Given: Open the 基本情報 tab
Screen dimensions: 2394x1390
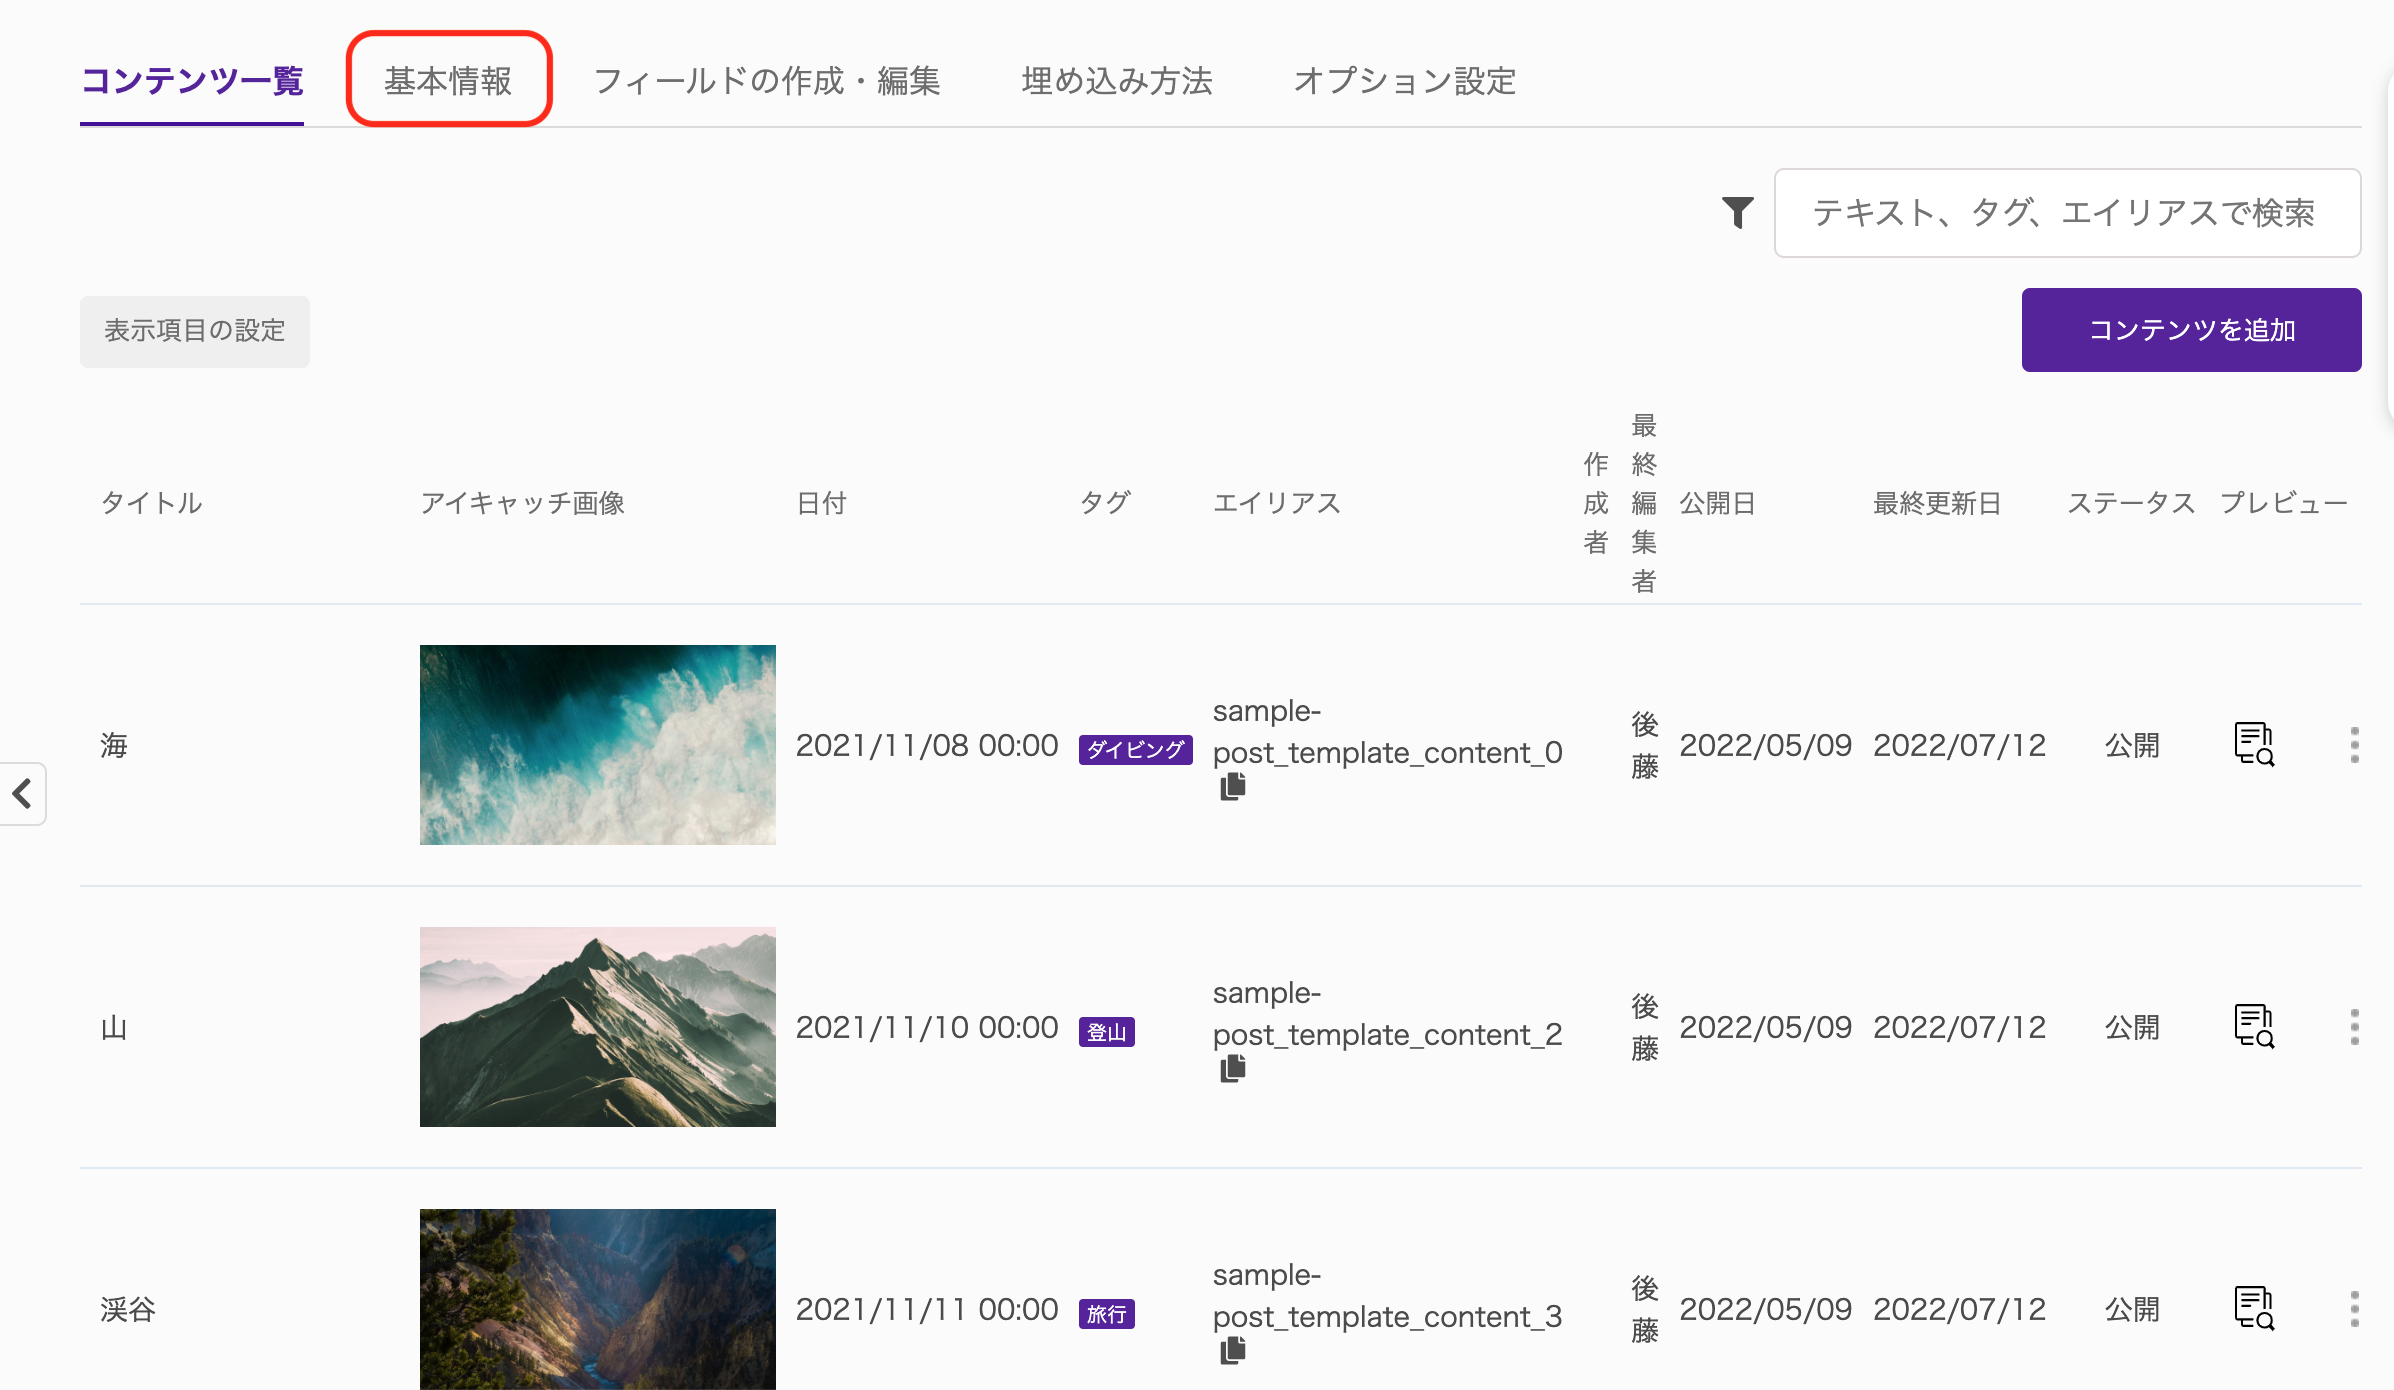Looking at the screenshot, I should tap(448, 81).
